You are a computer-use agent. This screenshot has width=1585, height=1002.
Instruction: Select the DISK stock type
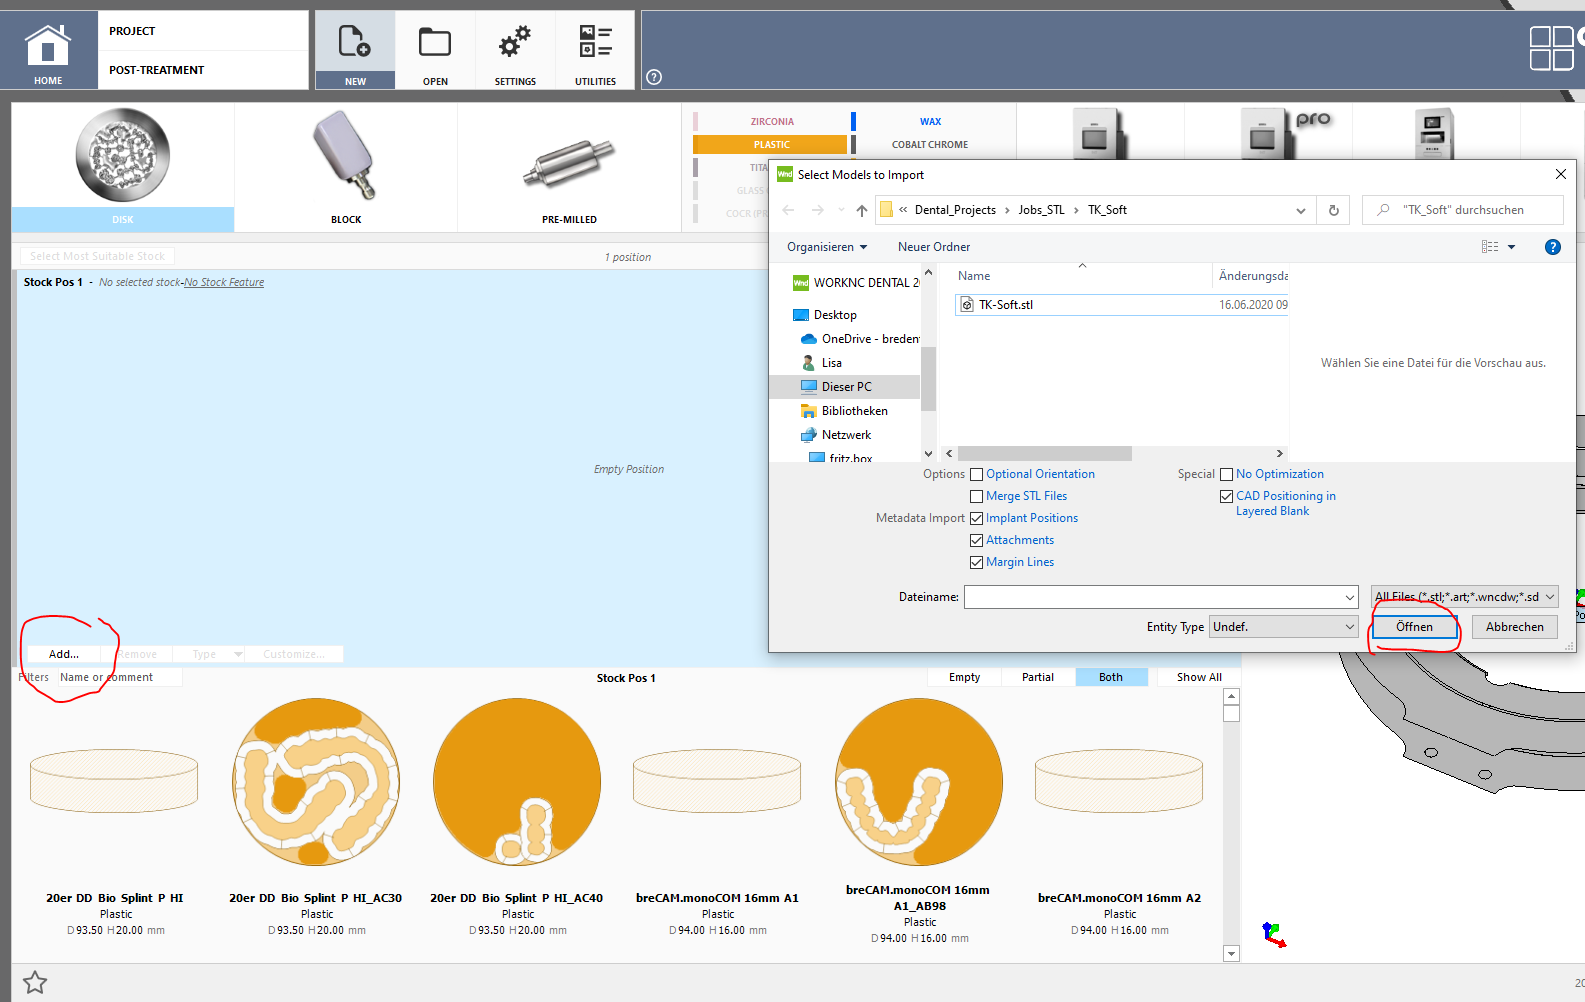click(123, 168)
